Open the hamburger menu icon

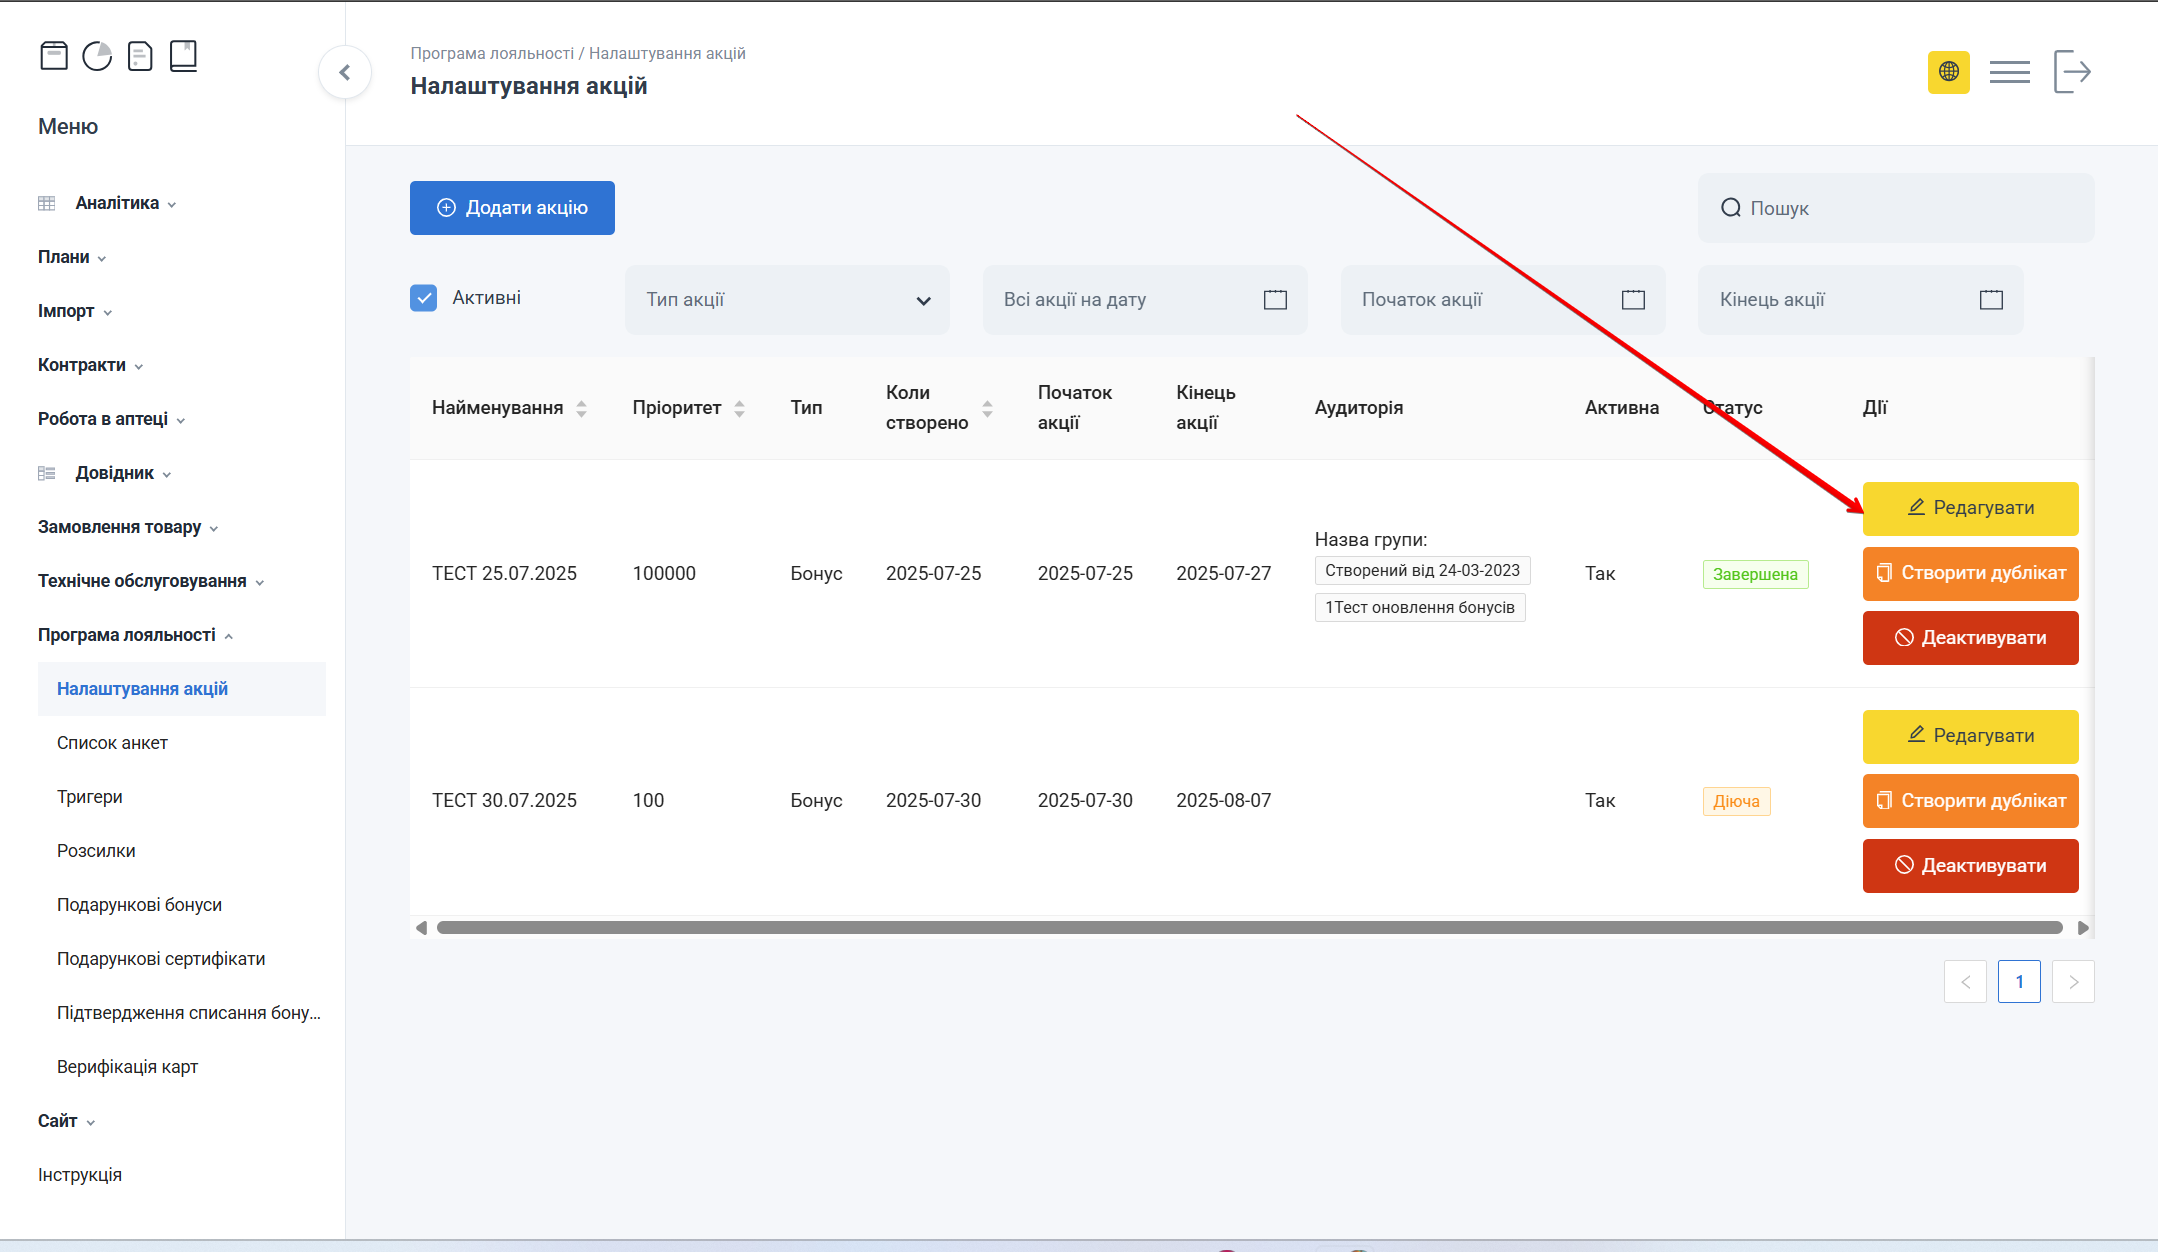[x=2009, y=72]
